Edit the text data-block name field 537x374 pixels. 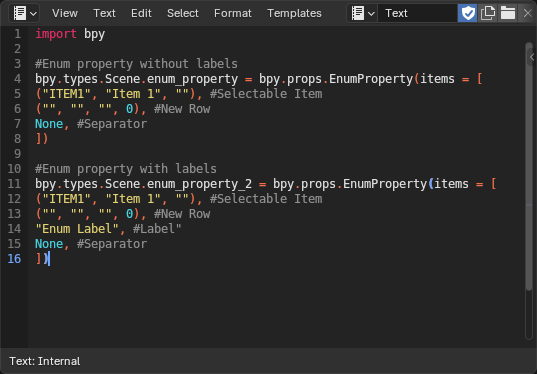417,13
